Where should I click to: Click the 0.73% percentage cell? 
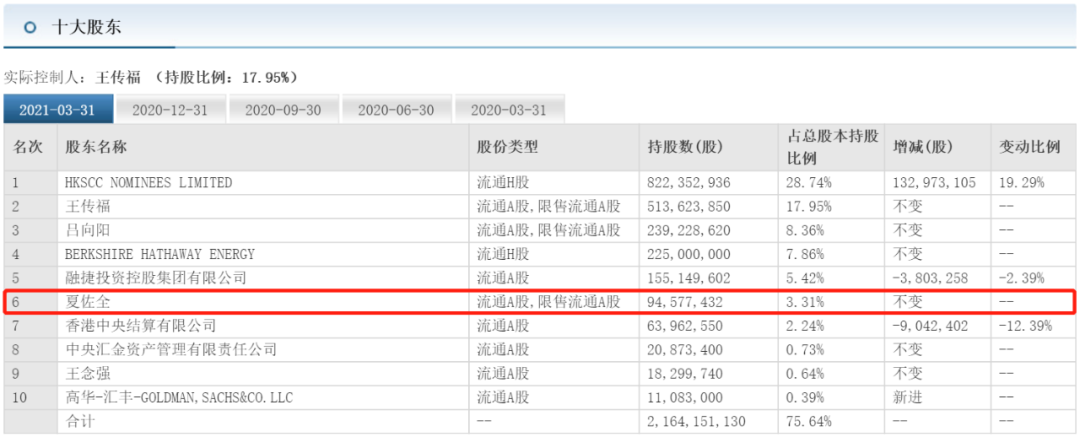pyautogui.click(x=807, y=350)
